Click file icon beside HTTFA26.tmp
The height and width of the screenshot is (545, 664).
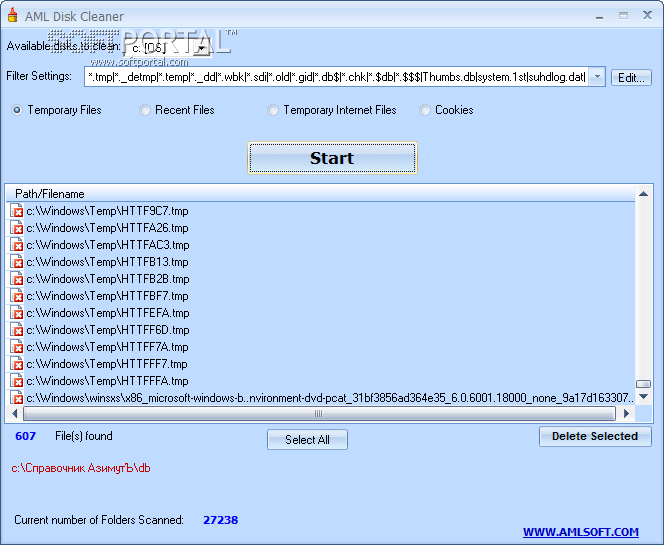(17, 227)
